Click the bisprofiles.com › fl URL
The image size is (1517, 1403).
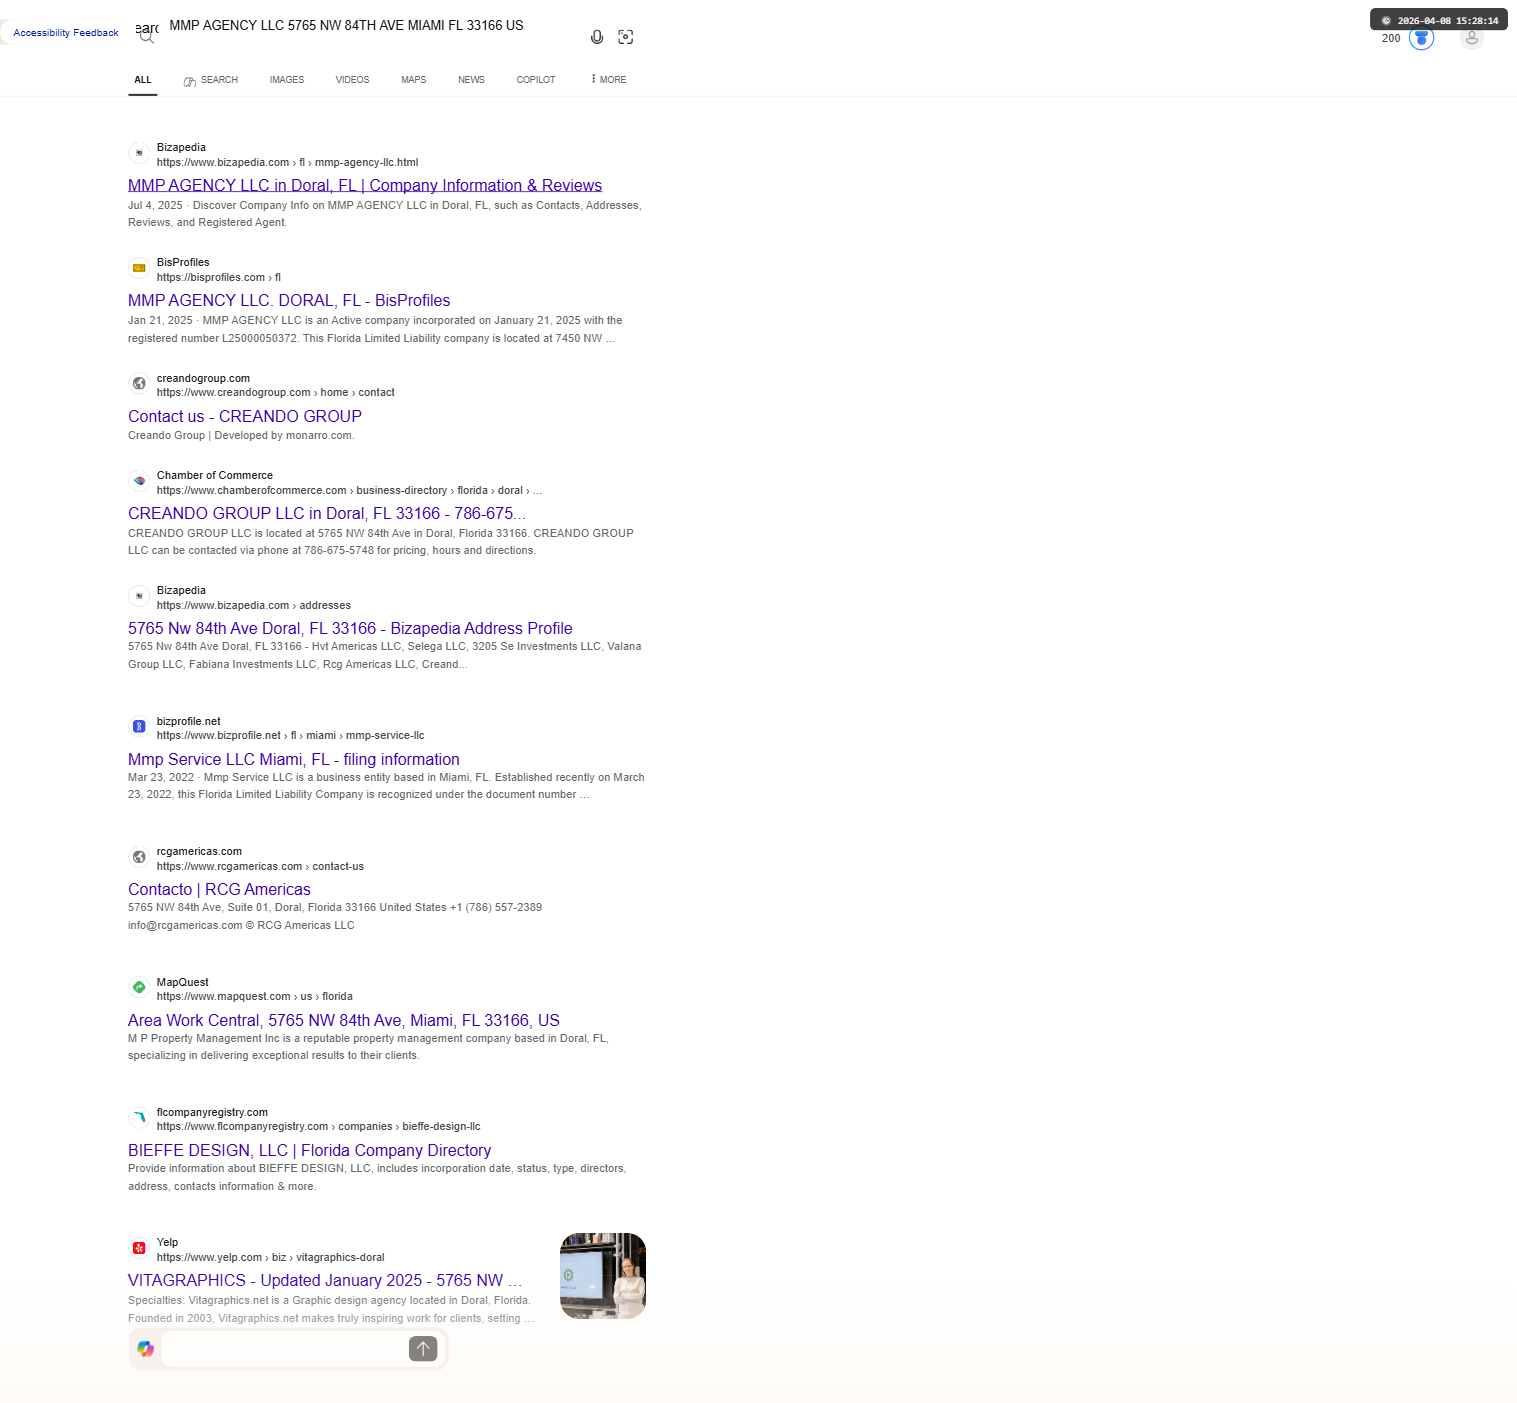coord(219,278)
